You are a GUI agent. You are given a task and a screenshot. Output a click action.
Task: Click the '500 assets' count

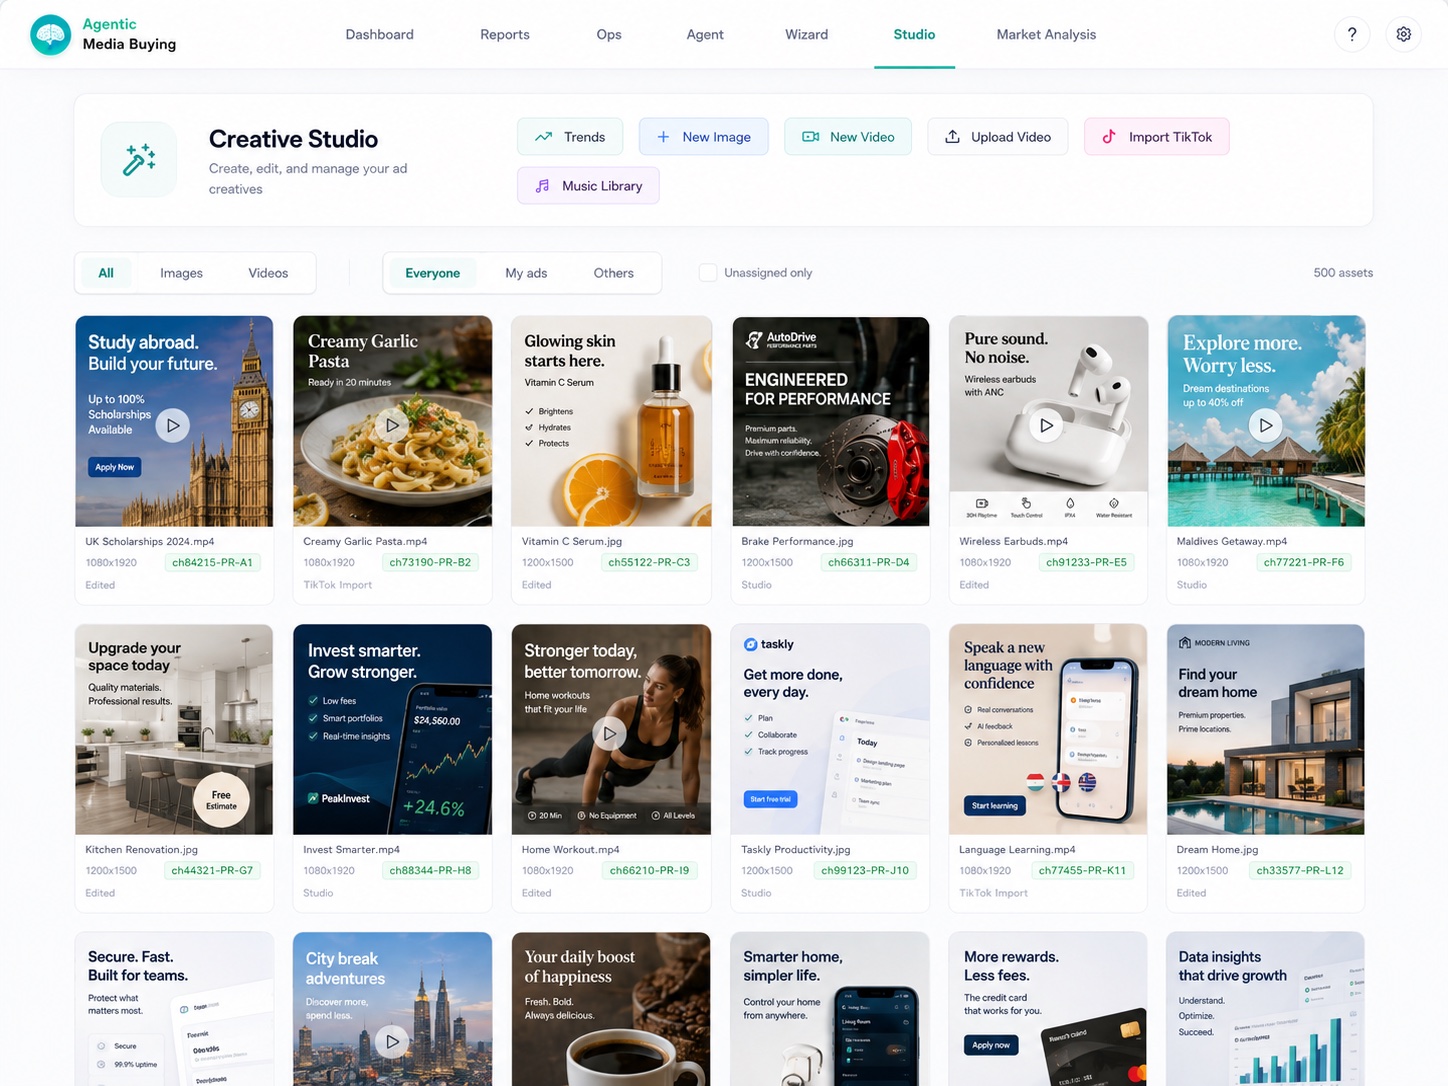1343,273
